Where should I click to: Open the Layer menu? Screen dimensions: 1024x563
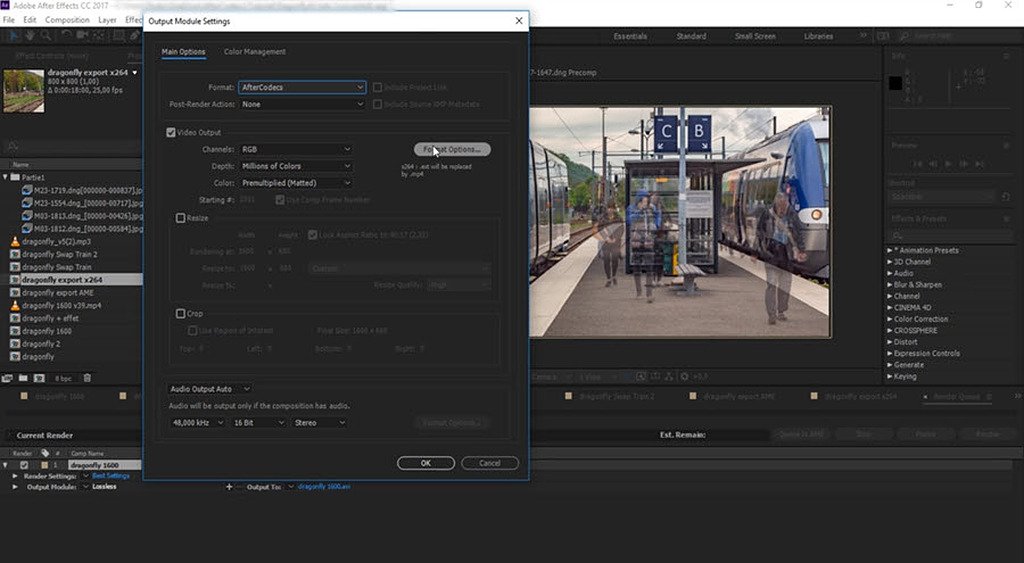(107, 20)
